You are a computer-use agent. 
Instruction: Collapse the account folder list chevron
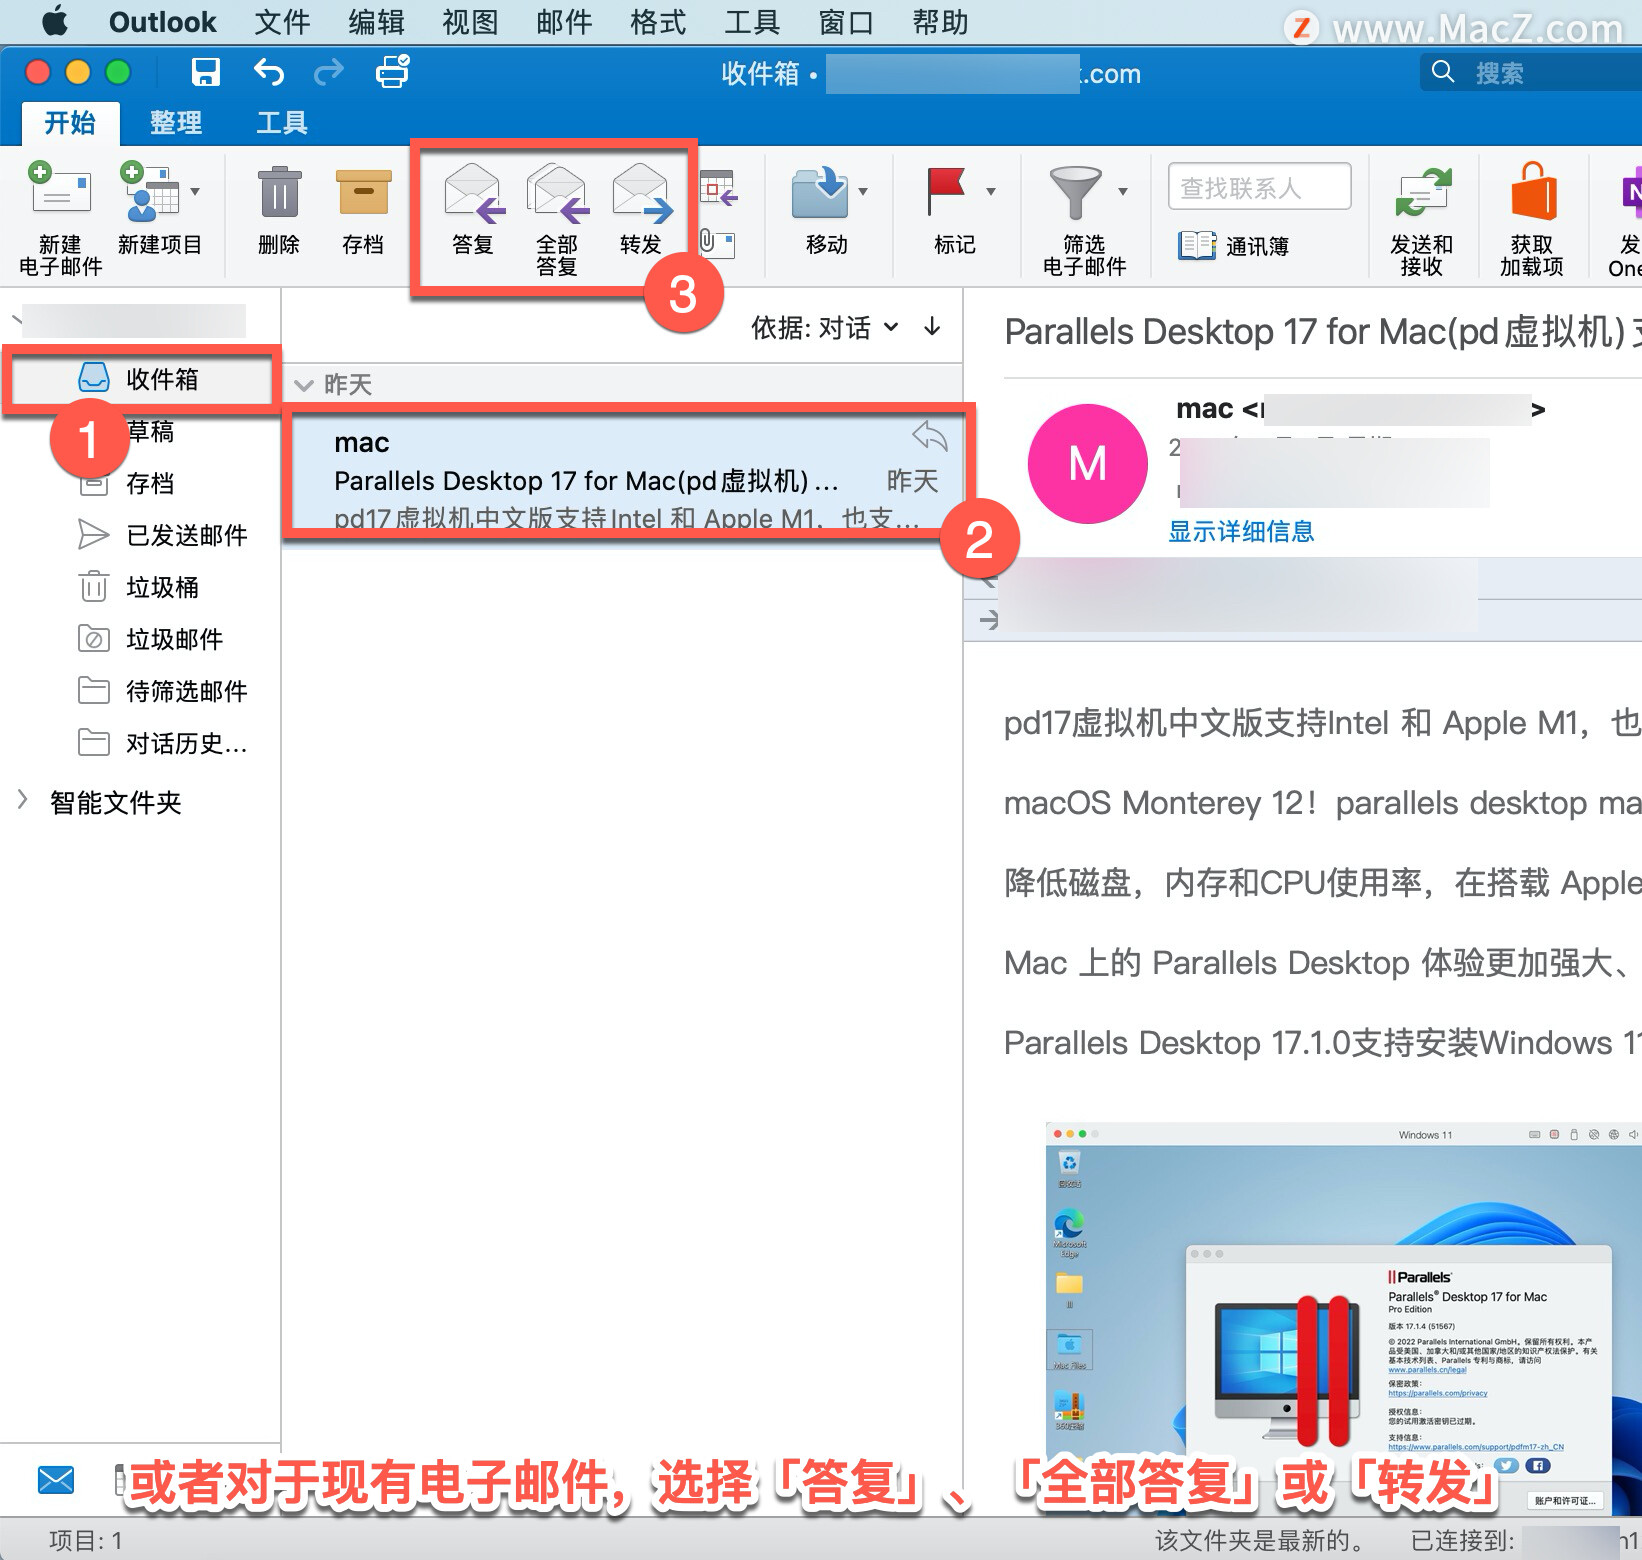tap(15, 320)
